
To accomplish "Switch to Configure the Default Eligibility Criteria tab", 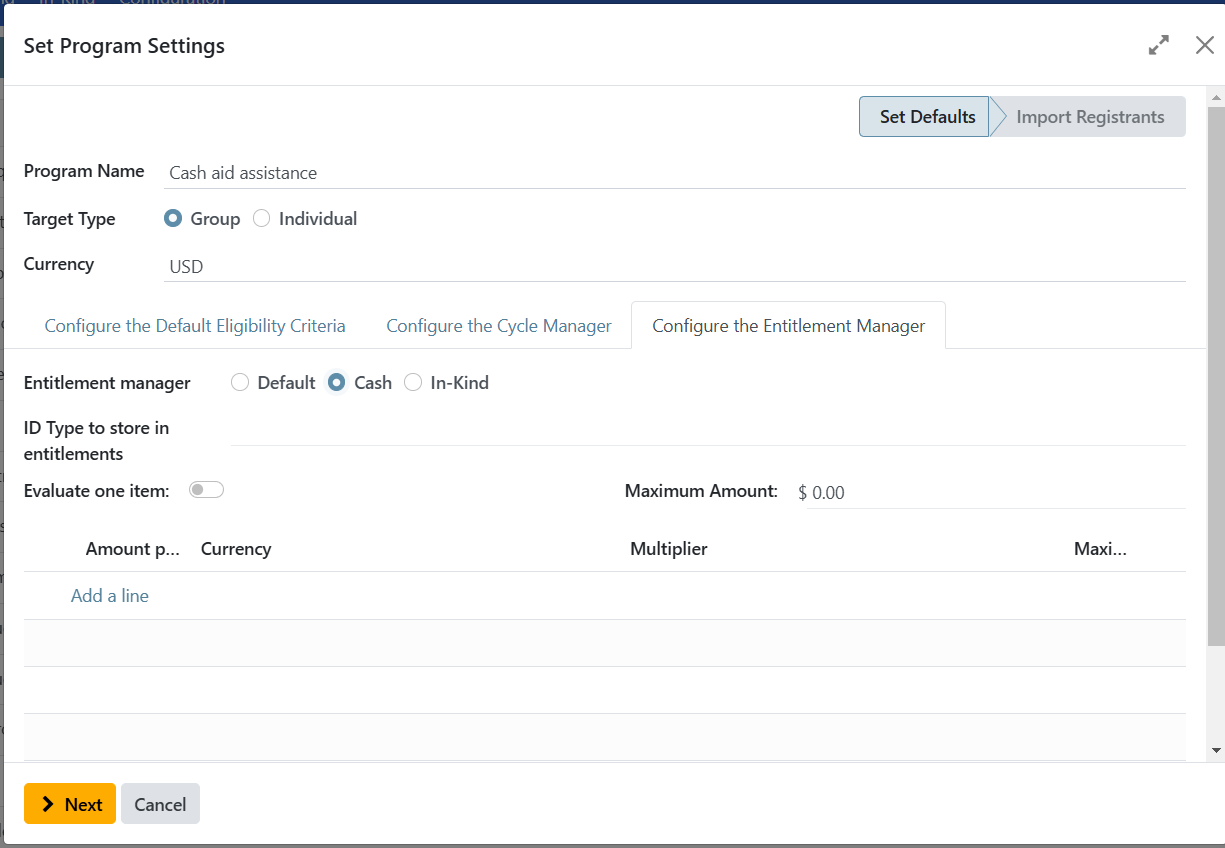I will point(194,325).
